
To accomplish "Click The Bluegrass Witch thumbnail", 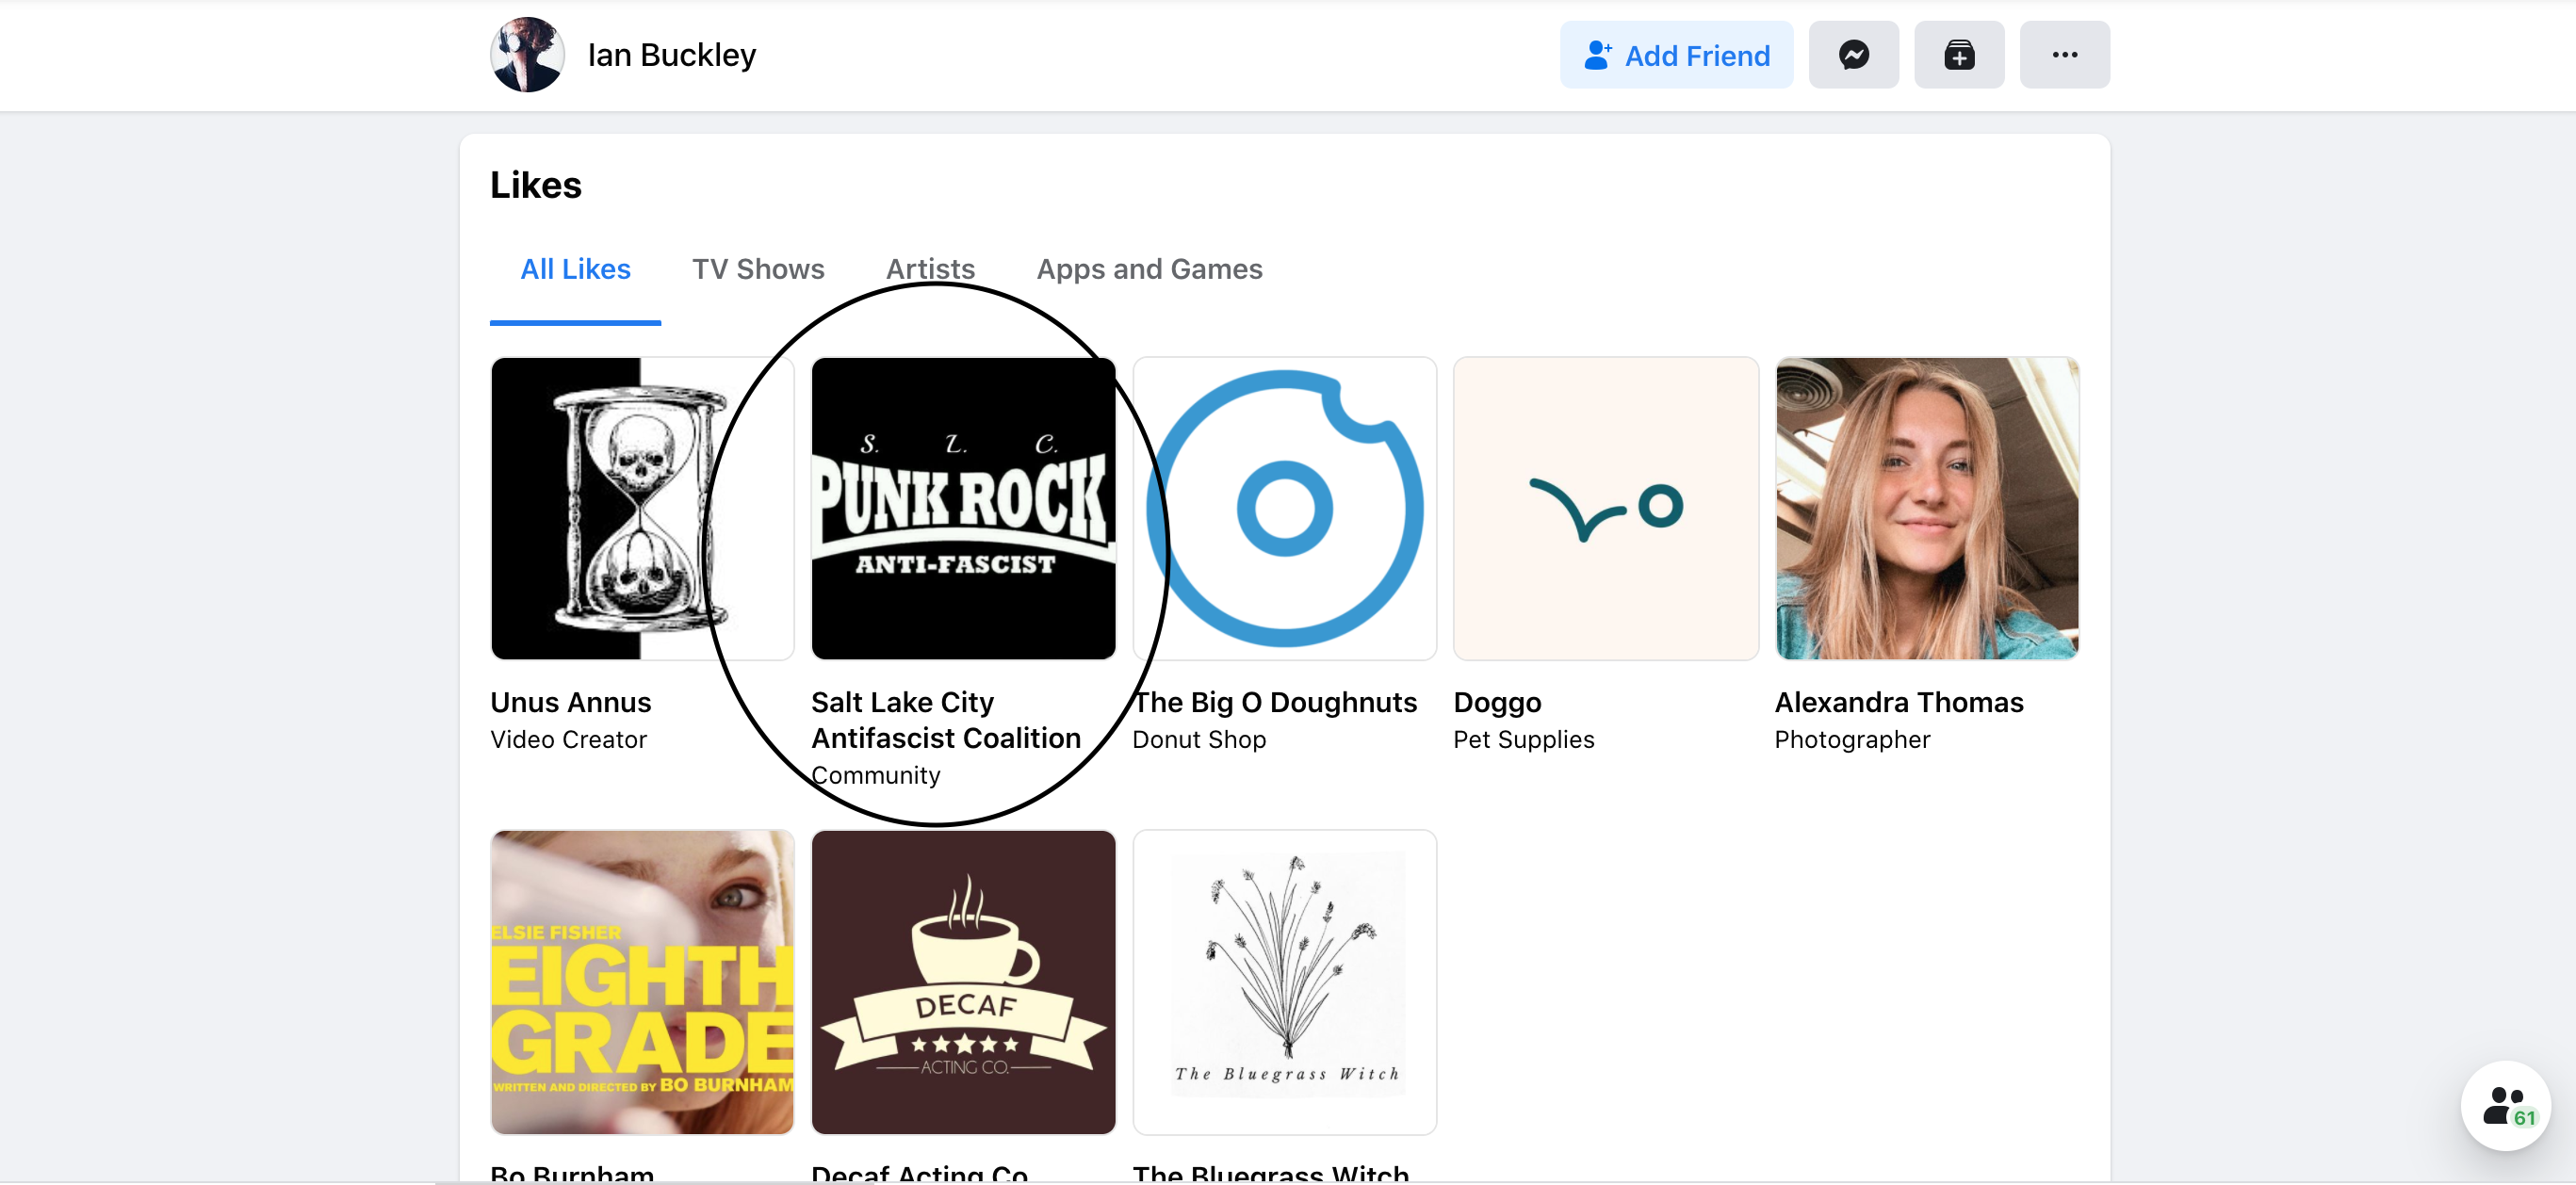I will click(x=1284, y=981).
